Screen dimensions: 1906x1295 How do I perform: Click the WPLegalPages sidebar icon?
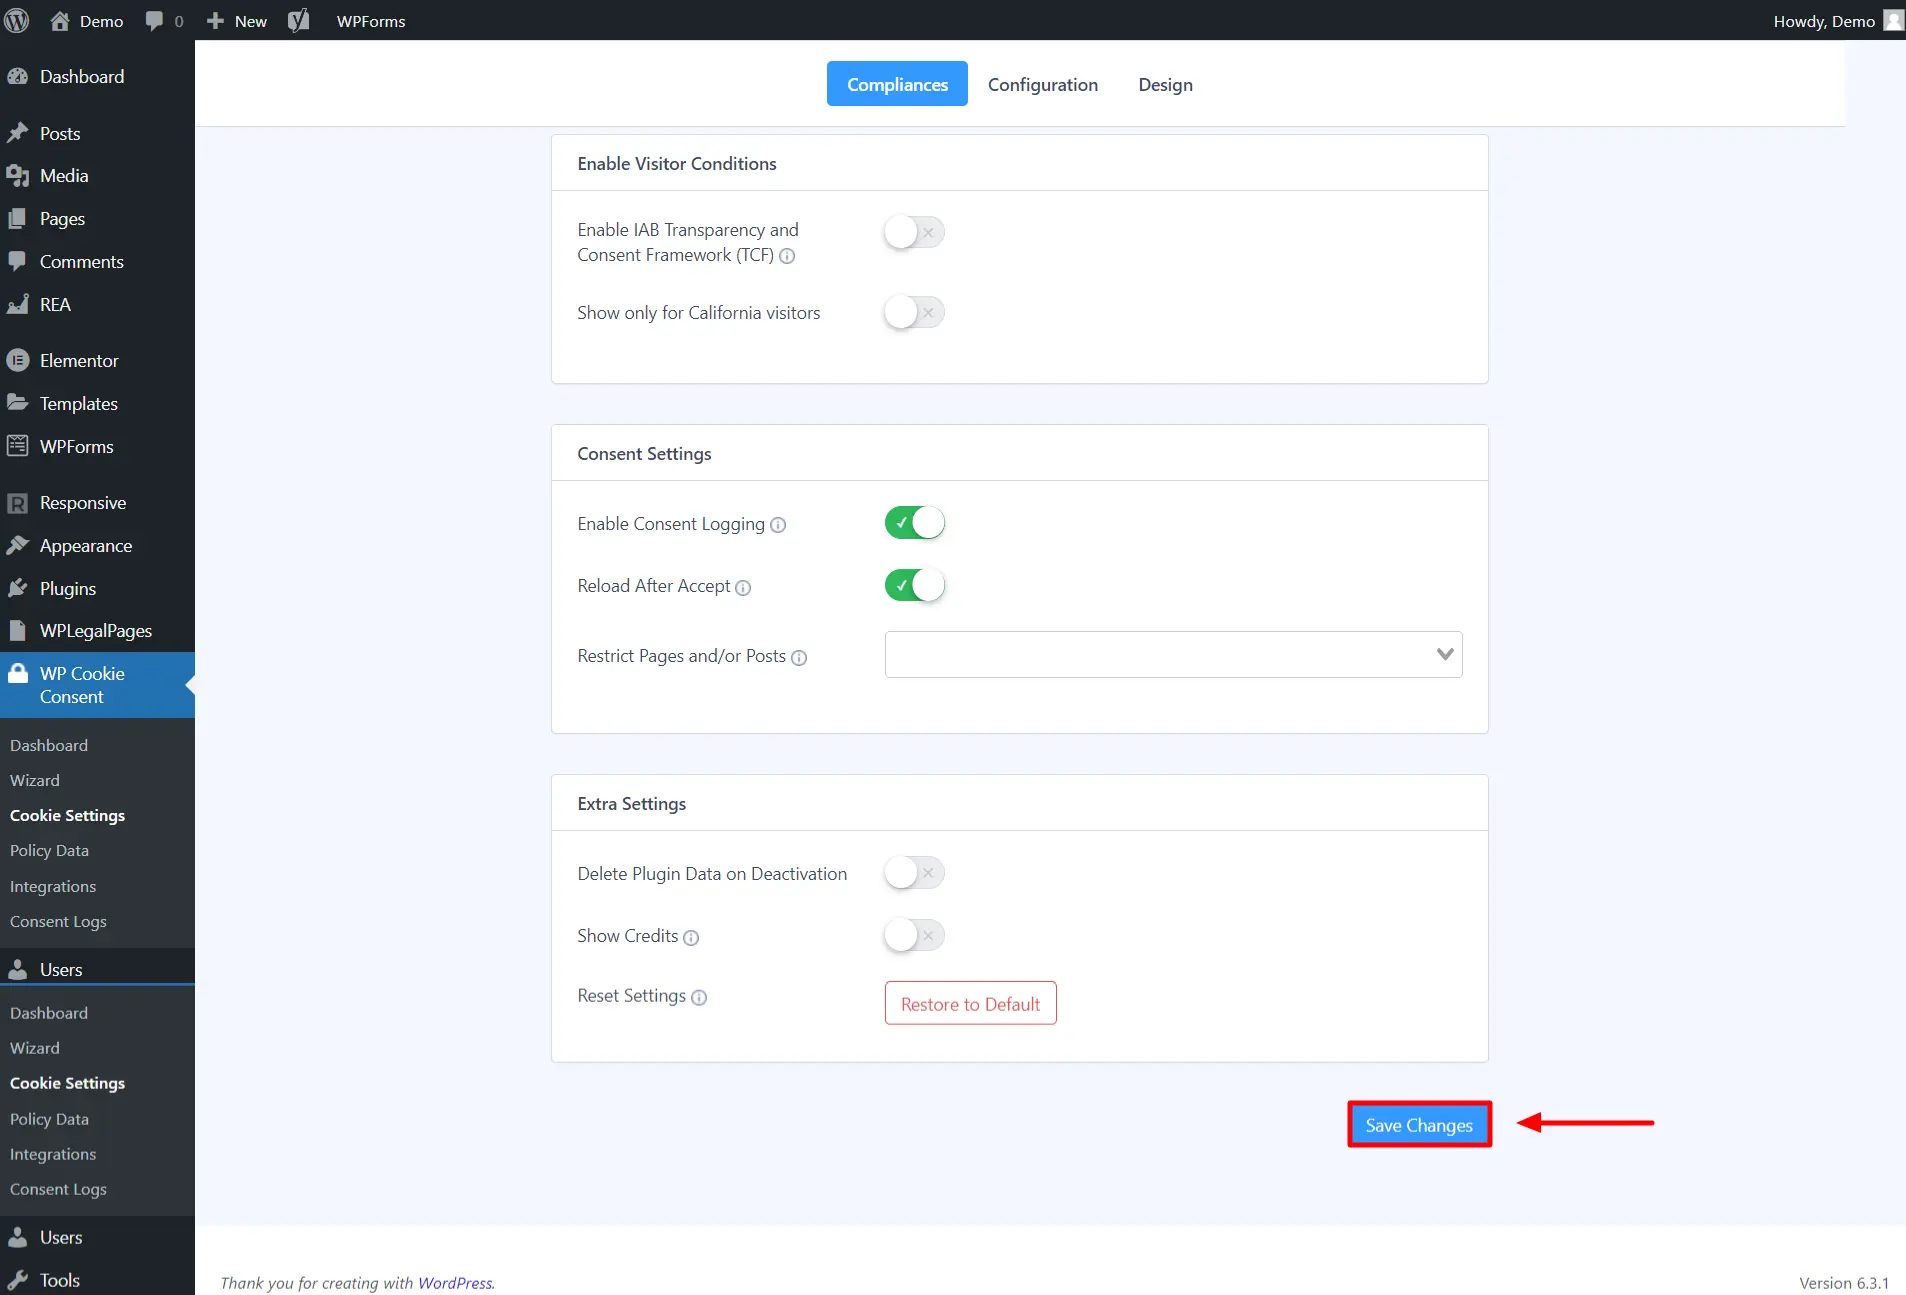[x=17, y=630]
